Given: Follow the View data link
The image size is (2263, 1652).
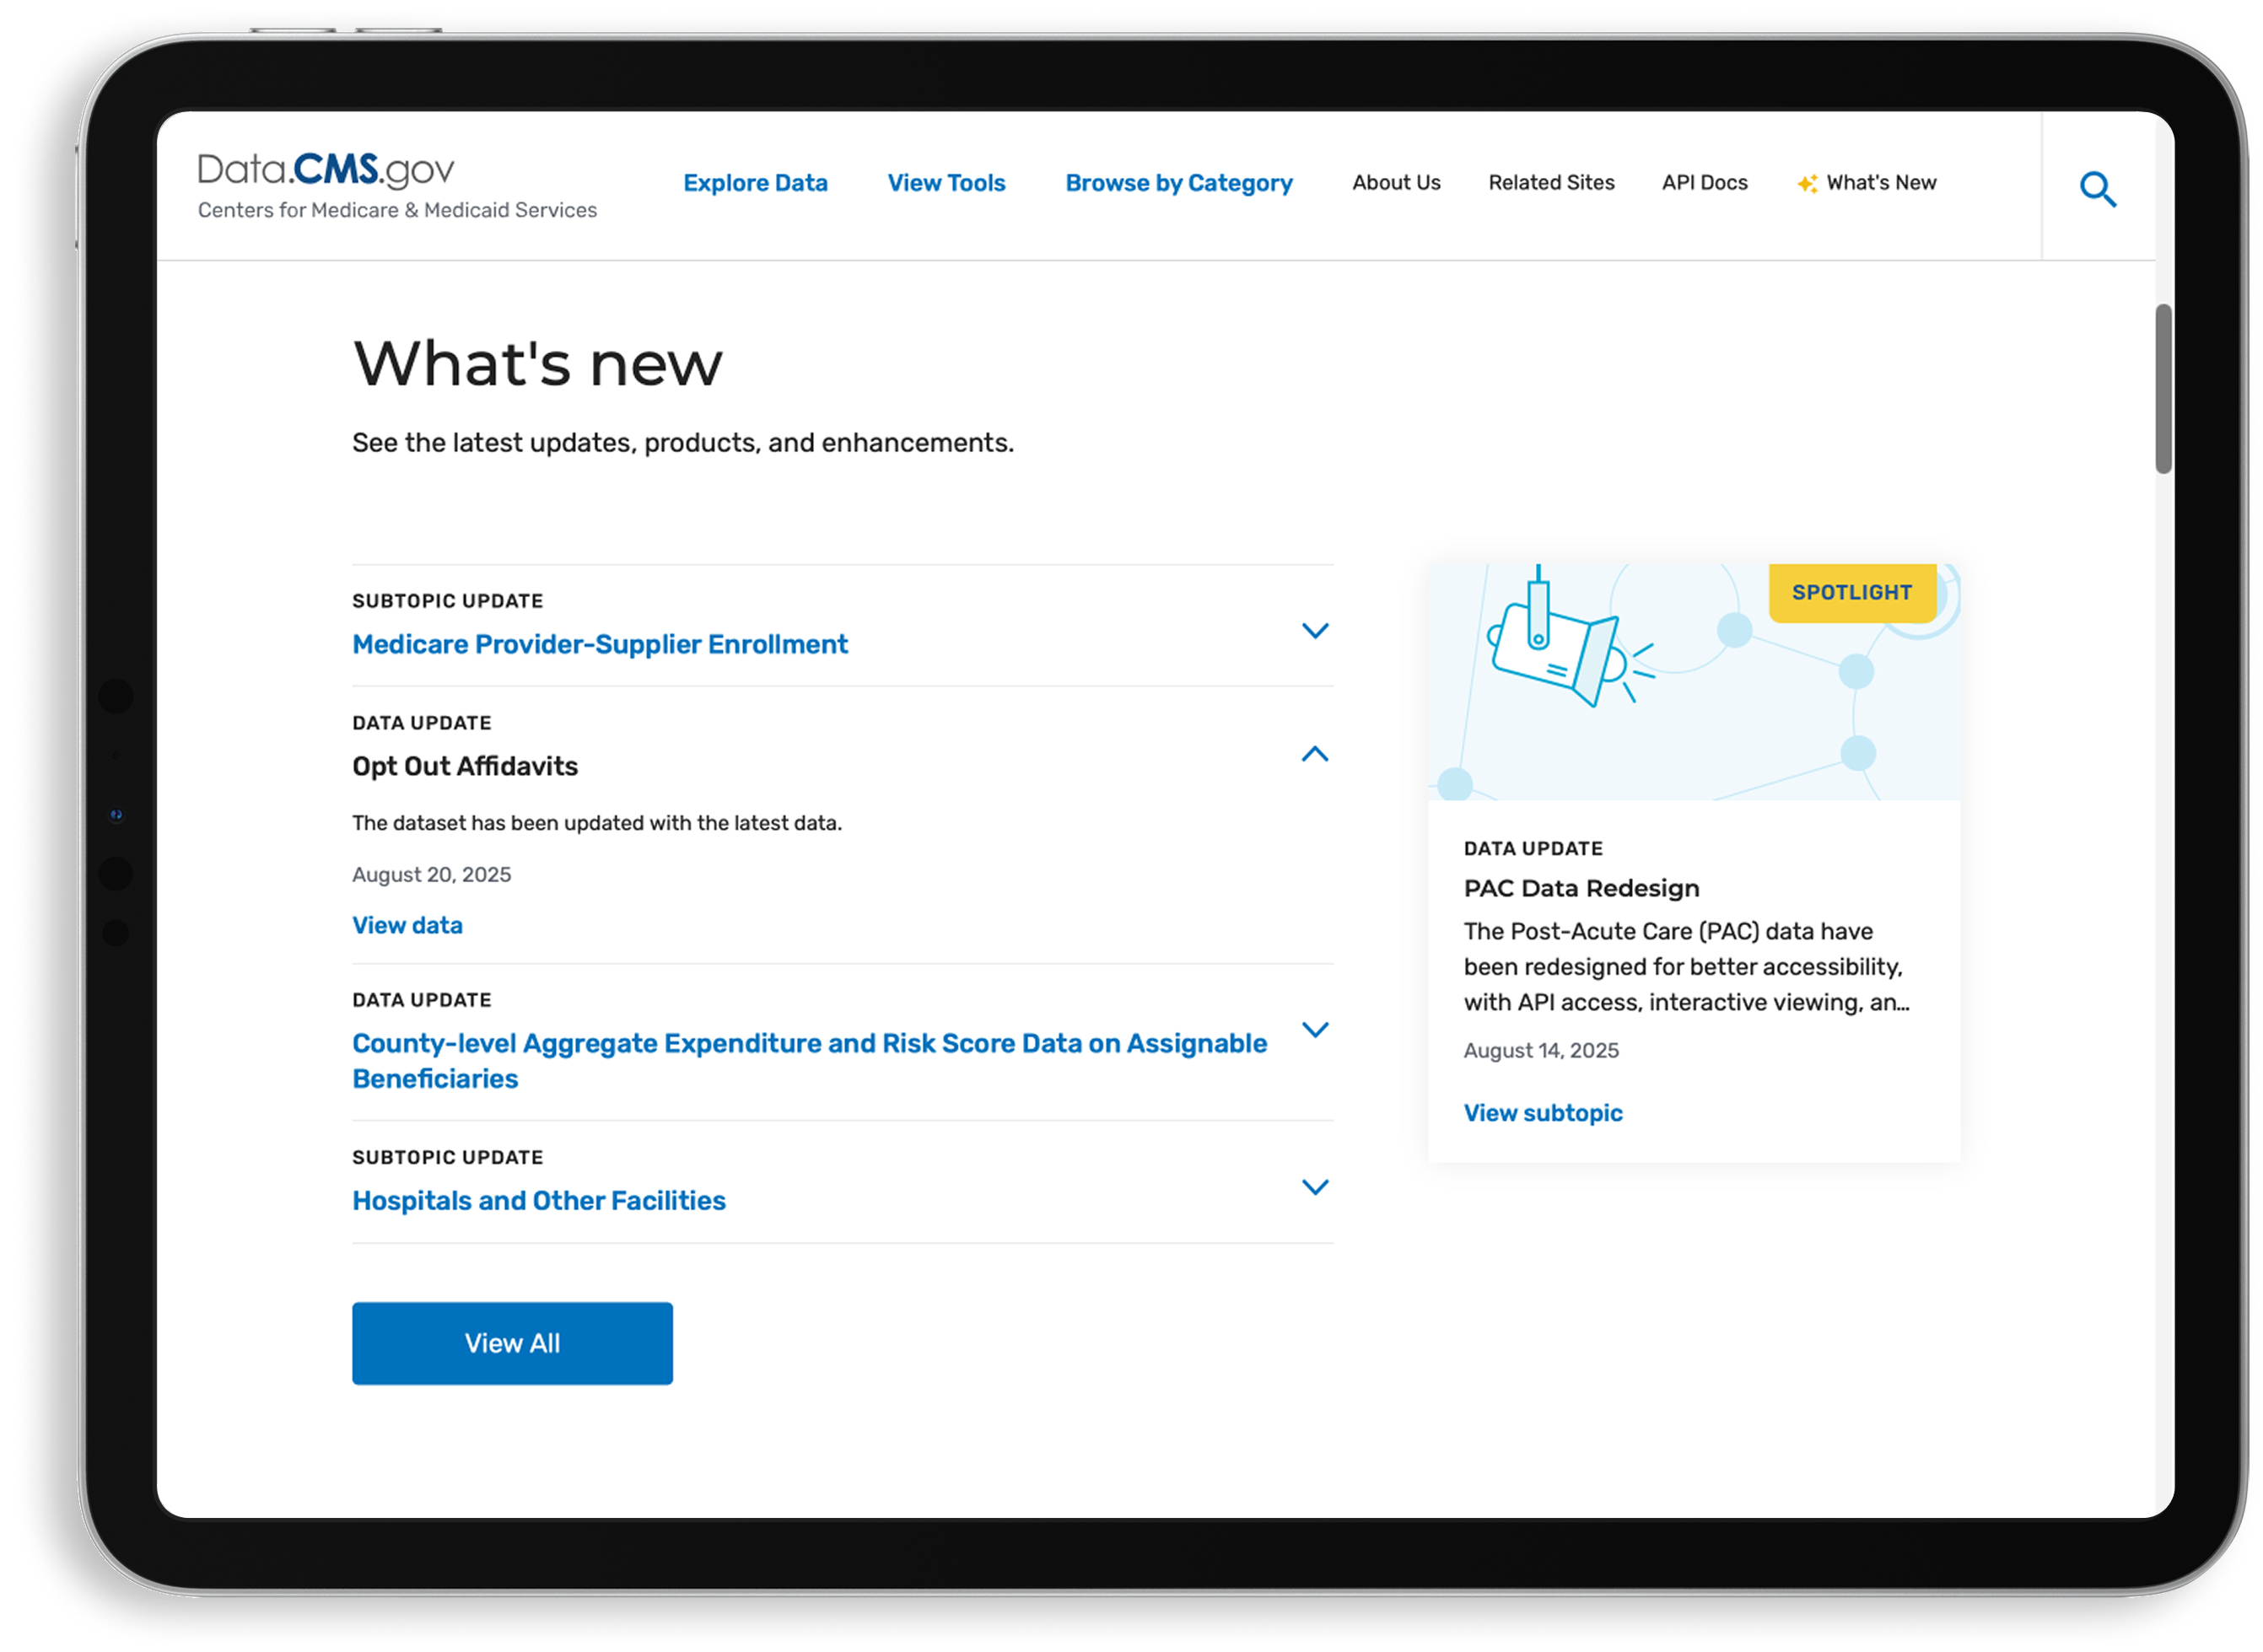Looking at the screenshot, I should (407, 924).
